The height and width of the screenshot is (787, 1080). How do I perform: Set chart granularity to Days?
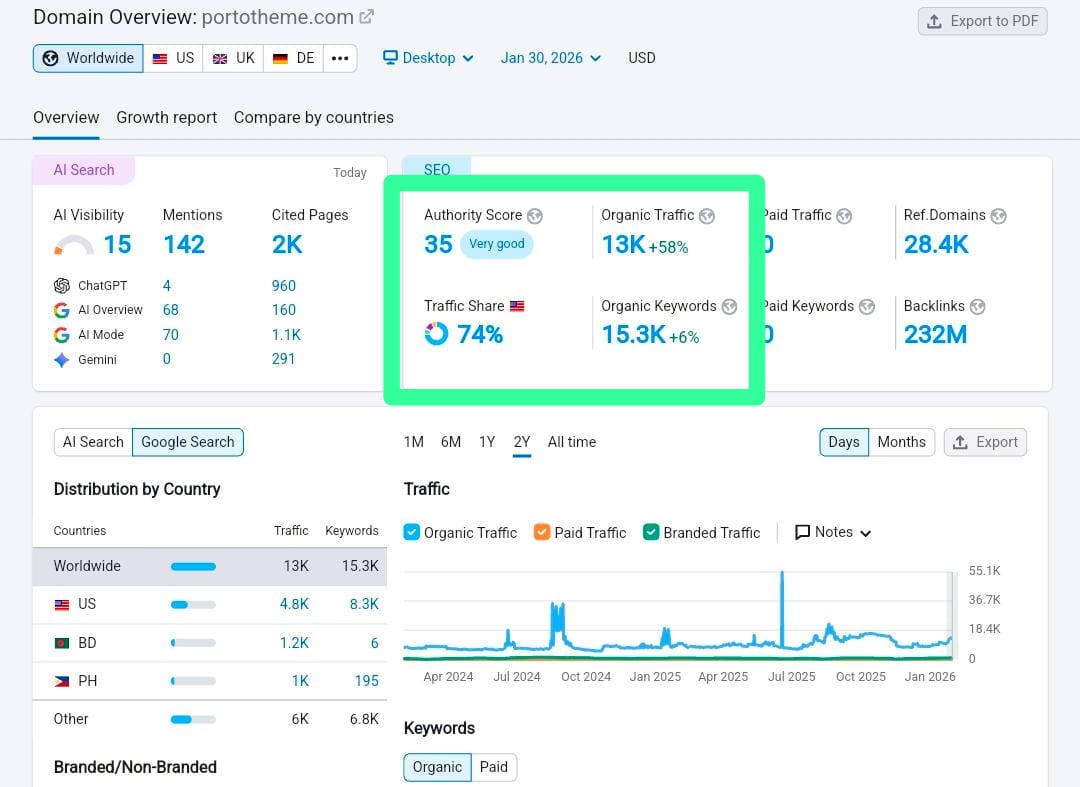[x=844, y=442]
